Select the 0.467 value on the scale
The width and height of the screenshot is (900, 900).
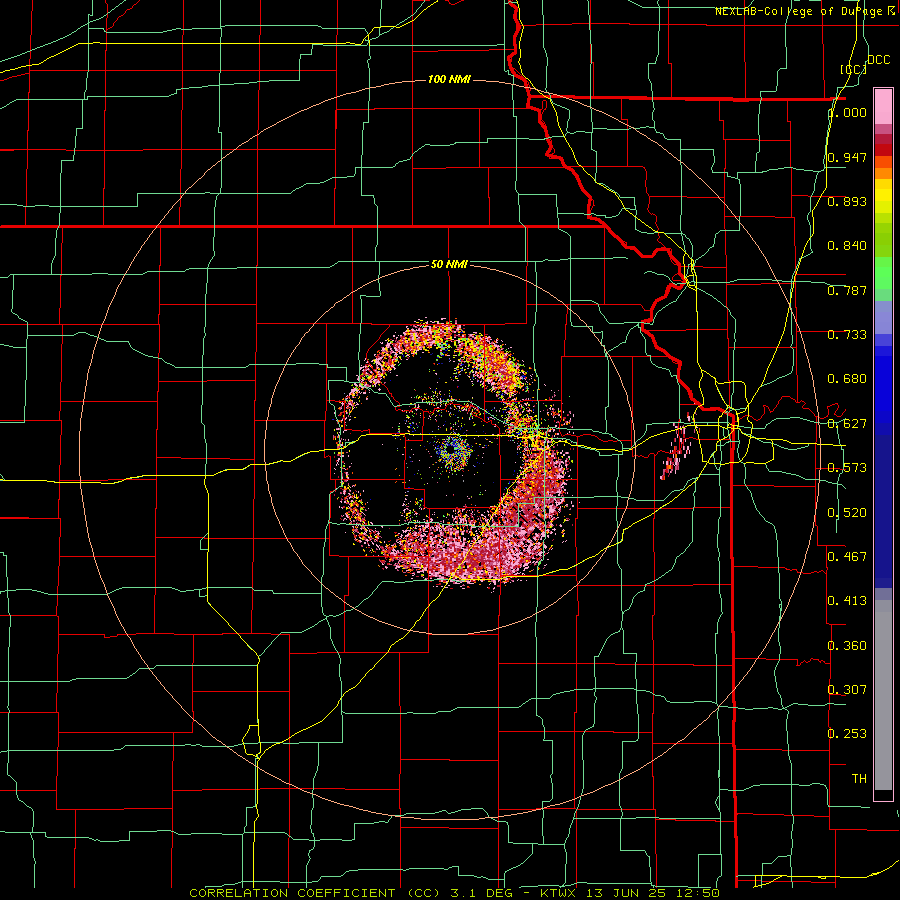847,556
